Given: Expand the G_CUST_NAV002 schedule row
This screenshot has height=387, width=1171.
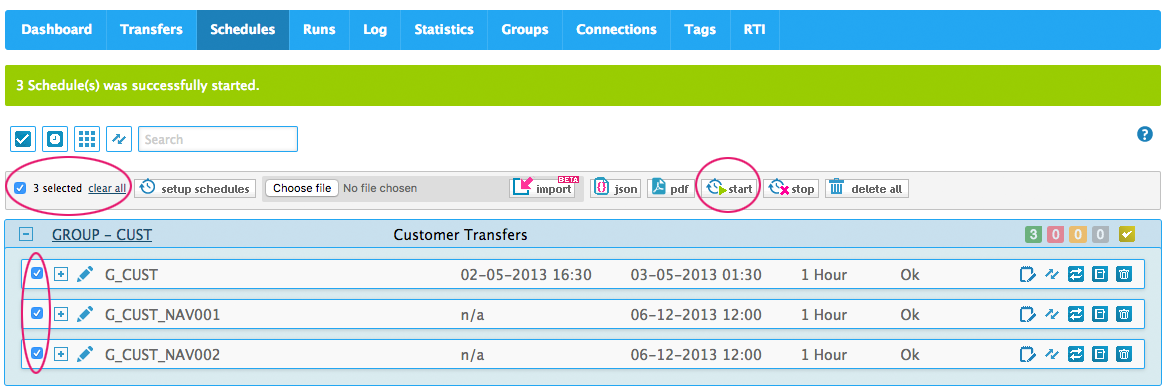Looking at the screenshot, I should point(61,354).
